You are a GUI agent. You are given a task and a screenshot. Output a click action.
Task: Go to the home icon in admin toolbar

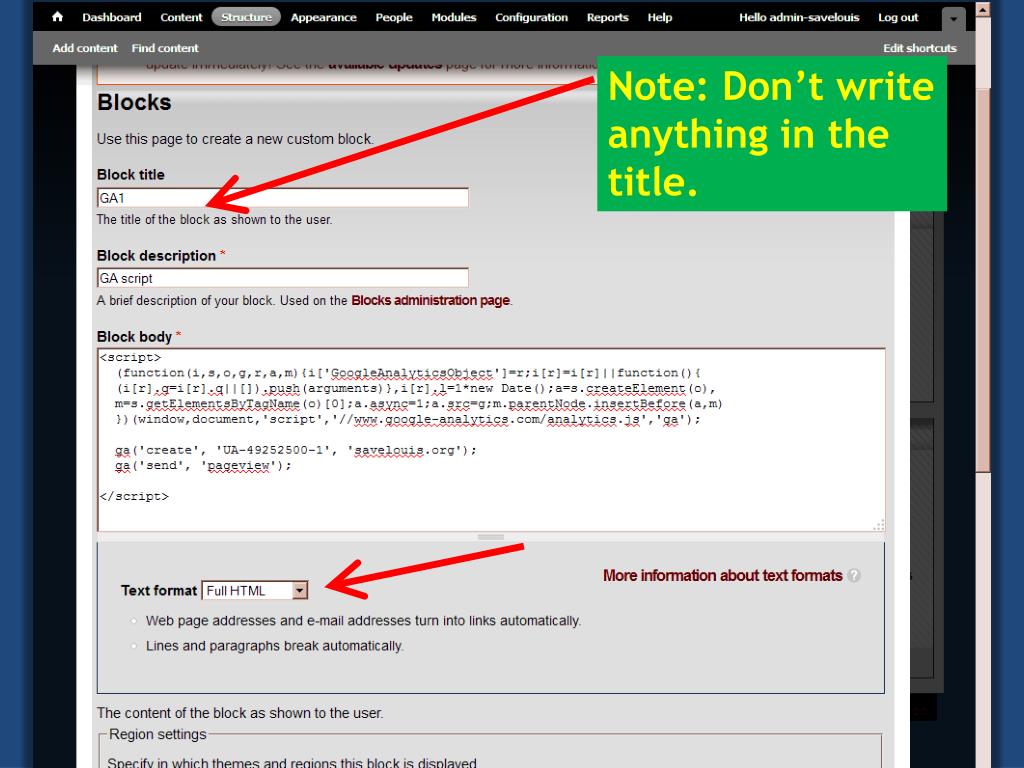point(57,17)
